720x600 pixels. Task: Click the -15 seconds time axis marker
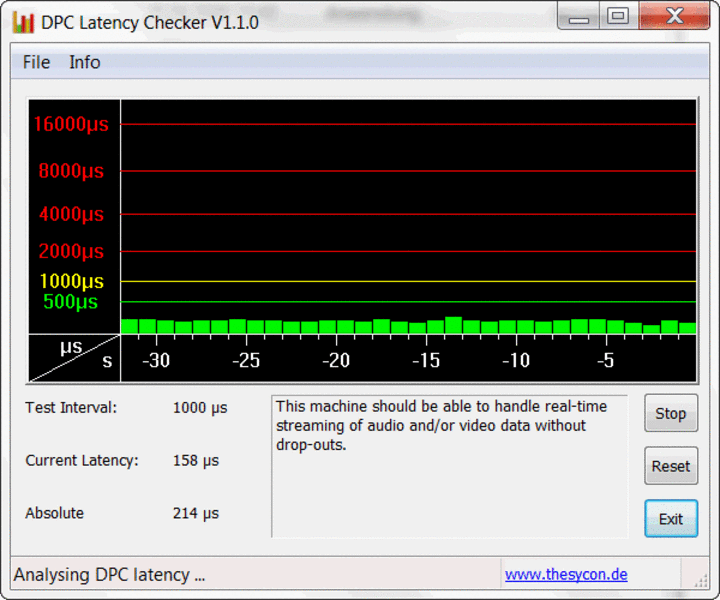[x=426, y=360]
